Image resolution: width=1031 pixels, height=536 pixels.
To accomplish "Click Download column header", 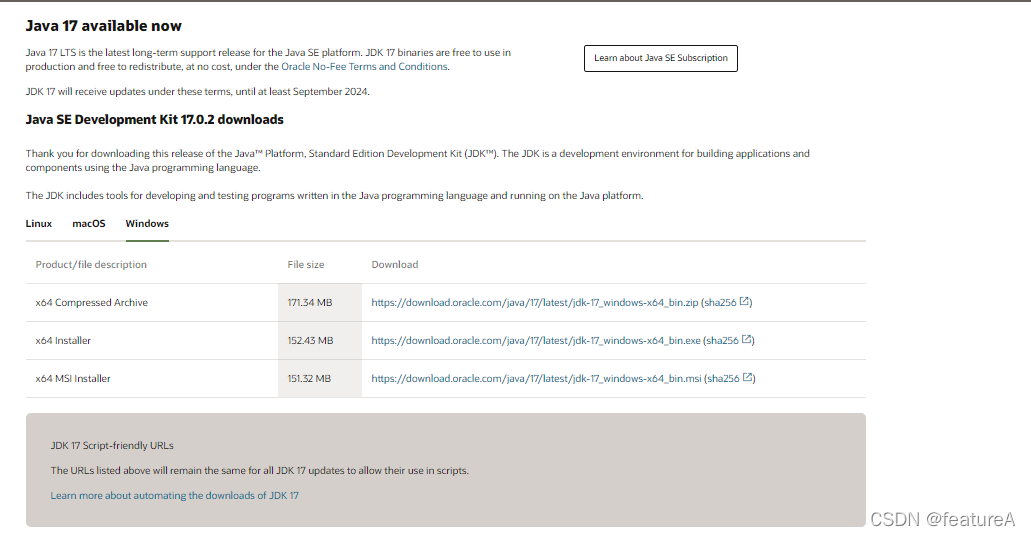I will click(395, 264).
